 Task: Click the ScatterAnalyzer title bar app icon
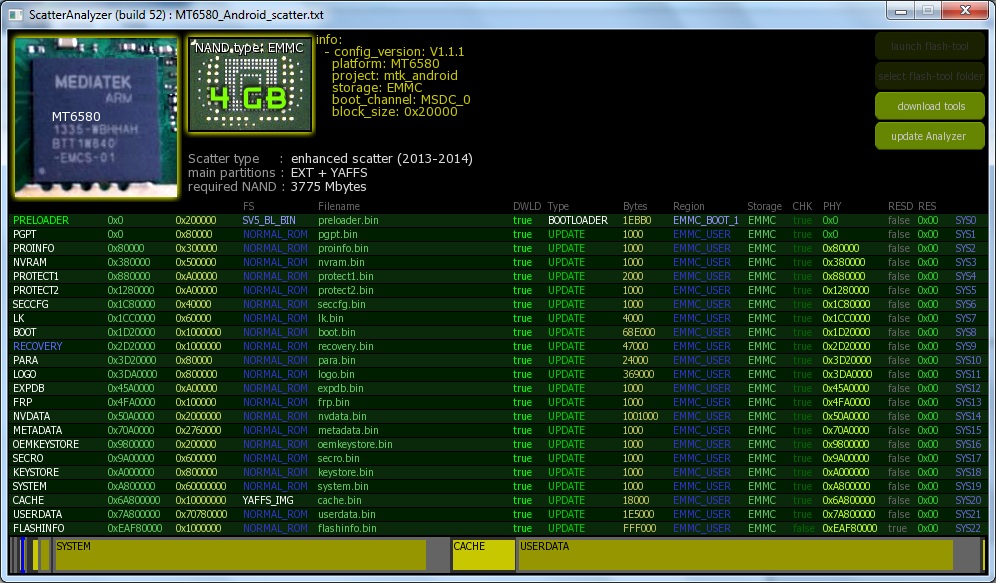(x=15, y=14)
